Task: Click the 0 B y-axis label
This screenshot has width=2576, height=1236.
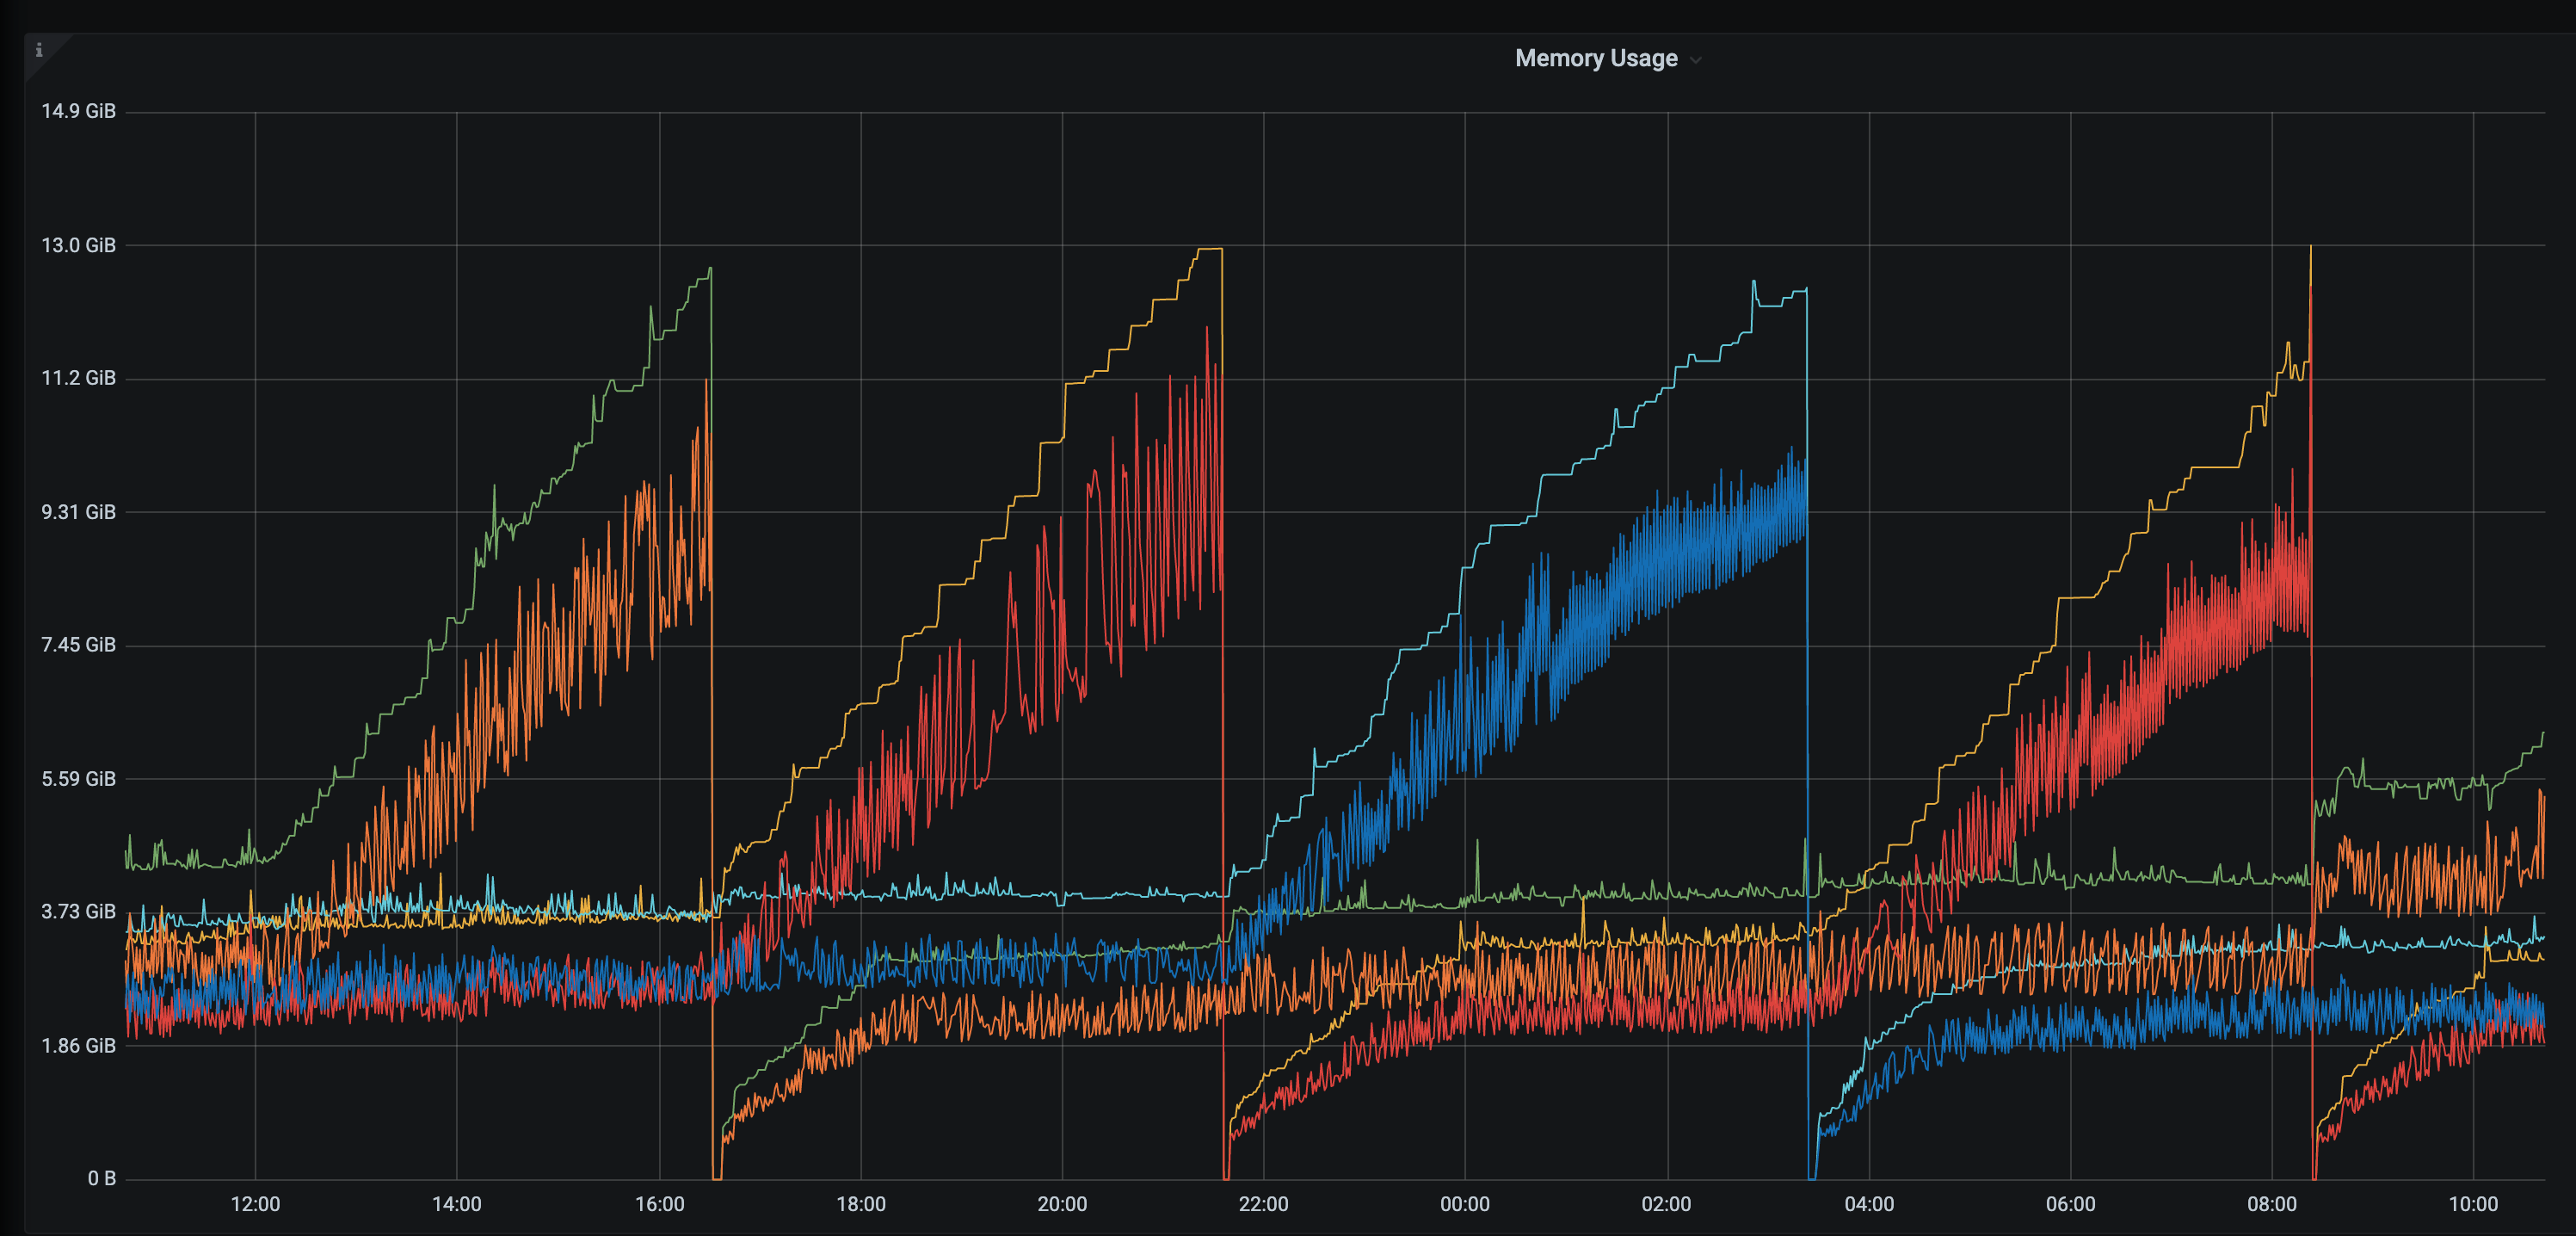Action: click(x=101, y=1178)
